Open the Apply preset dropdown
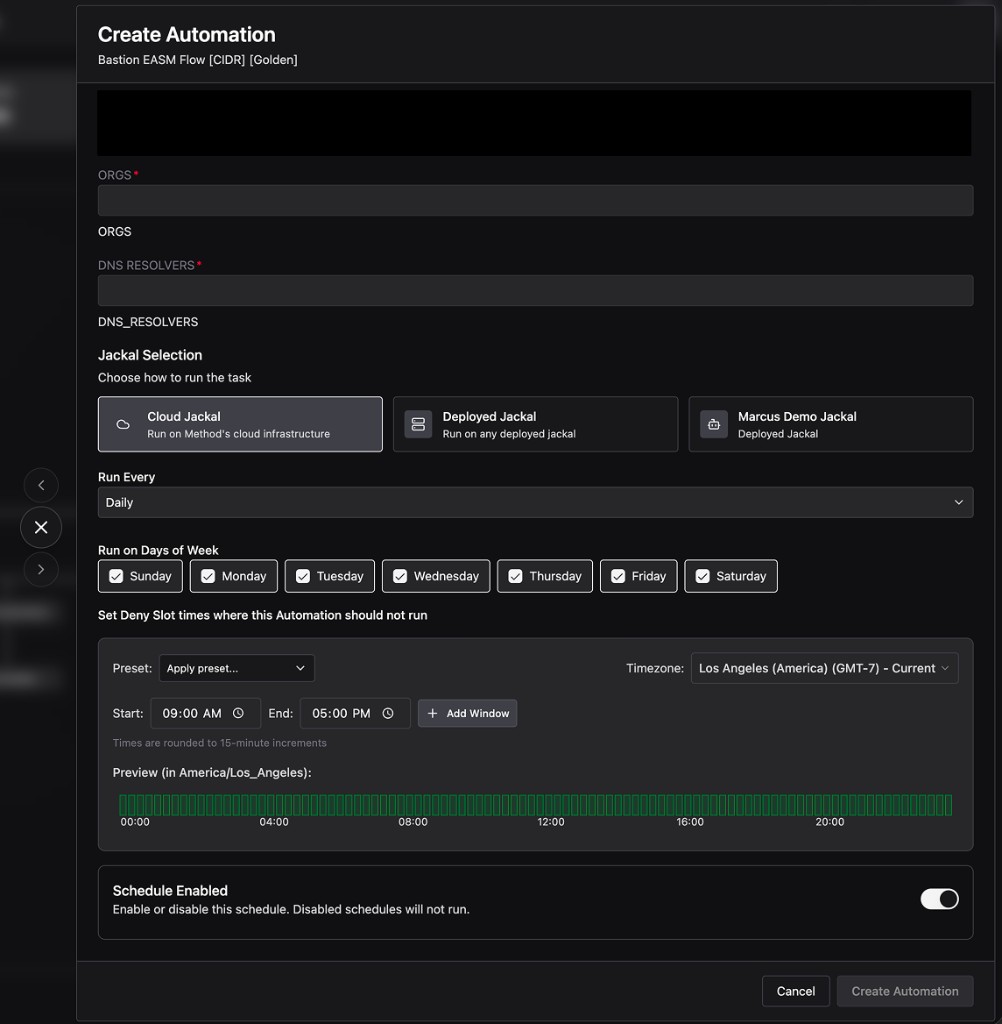Viewport: 1002px width, 1024px height. [236, 668]
